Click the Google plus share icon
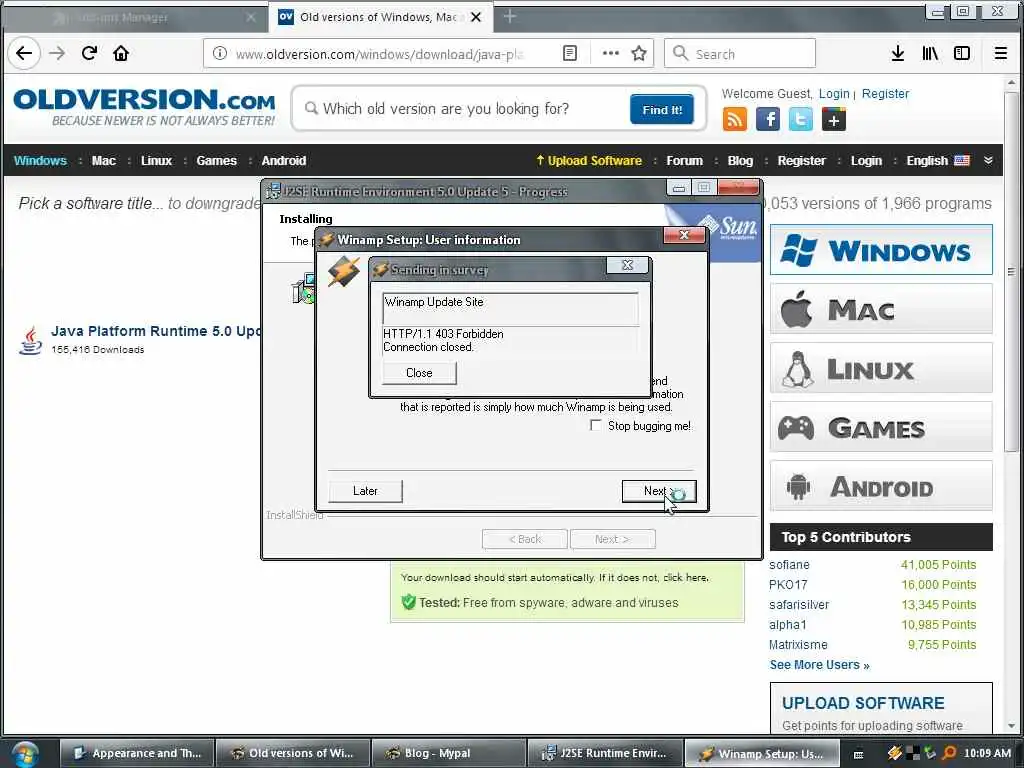 click(833, 120)
